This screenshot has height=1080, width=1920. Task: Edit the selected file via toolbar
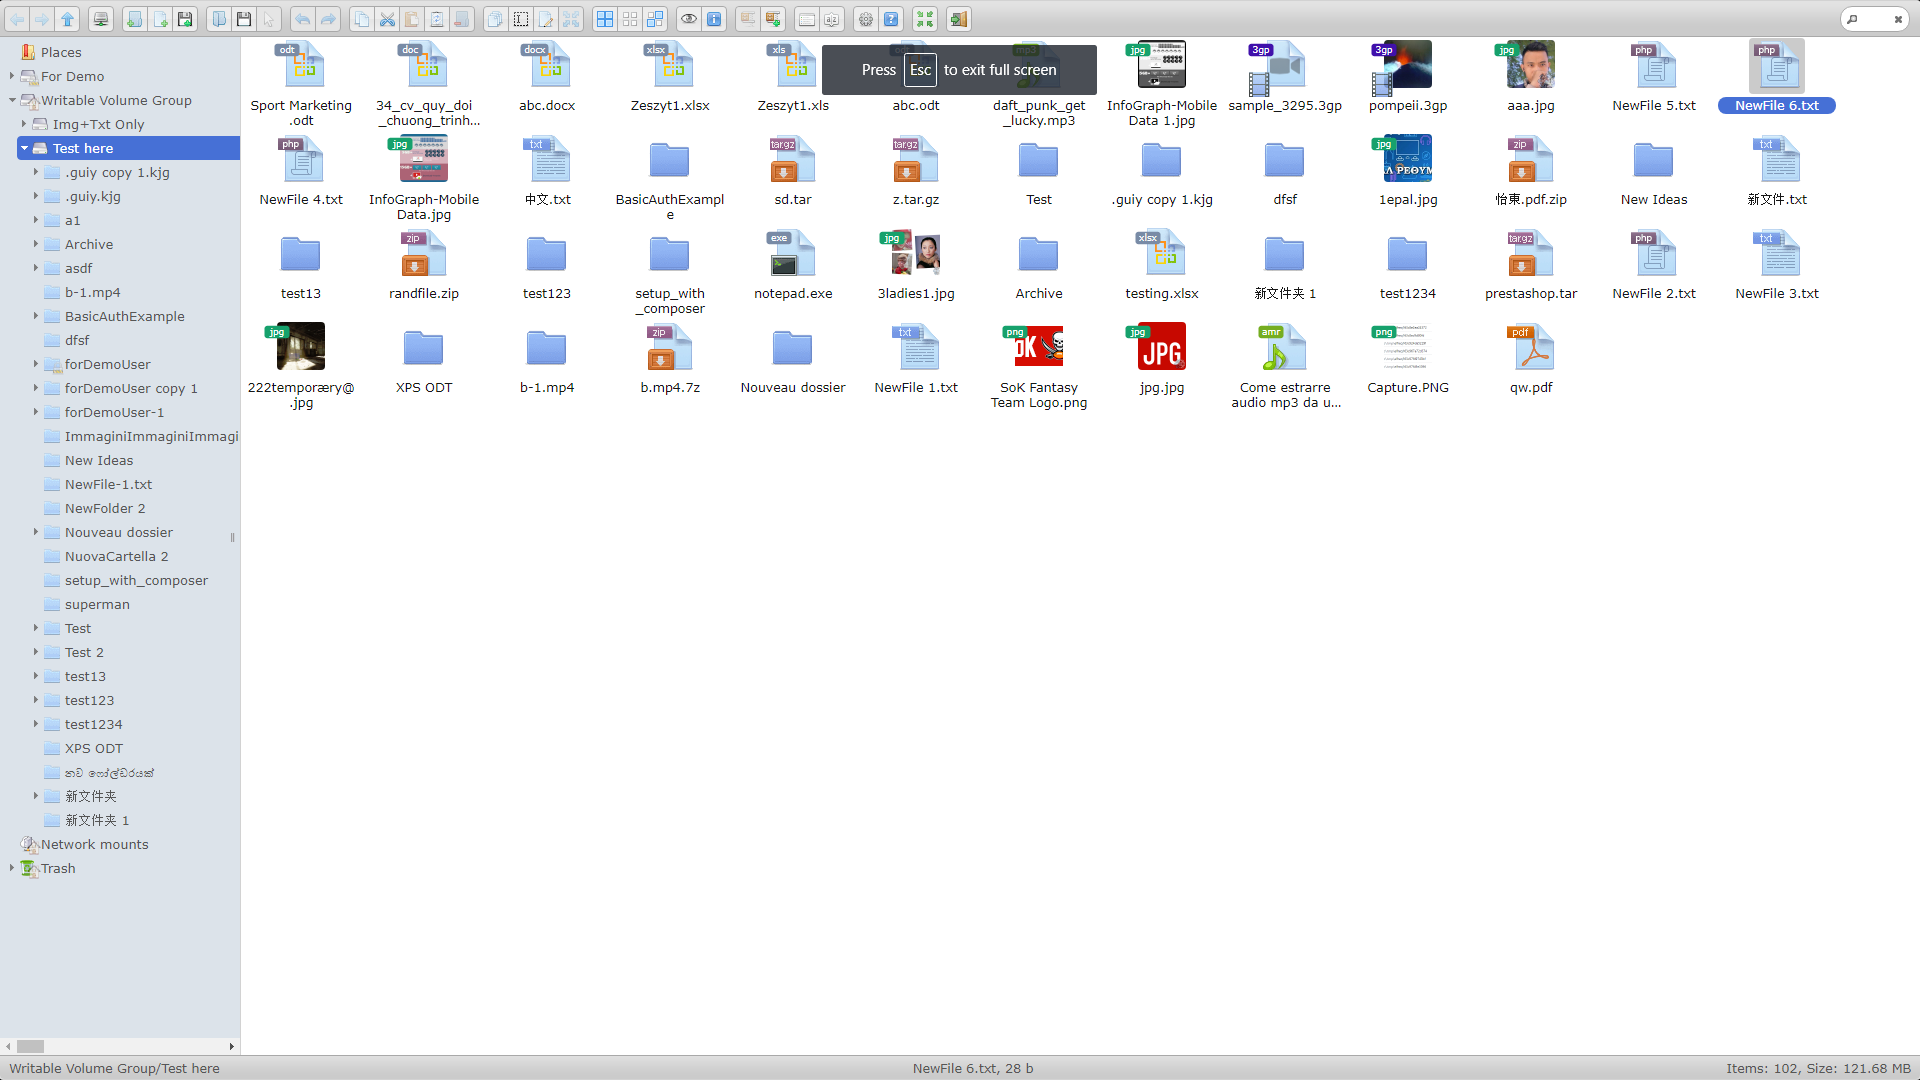click(x=546, y=19)
